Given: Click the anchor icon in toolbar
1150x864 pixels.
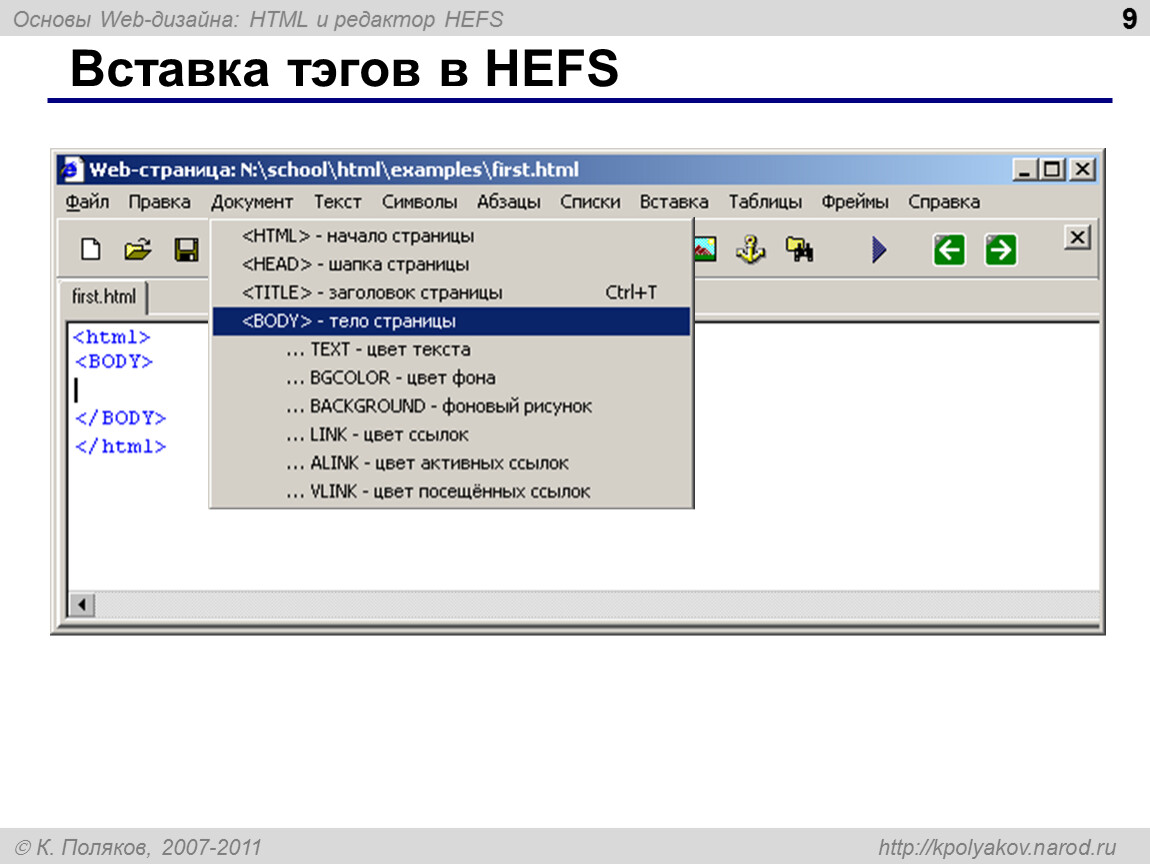Looking at the screenshot, I should [x=751, y=249].
